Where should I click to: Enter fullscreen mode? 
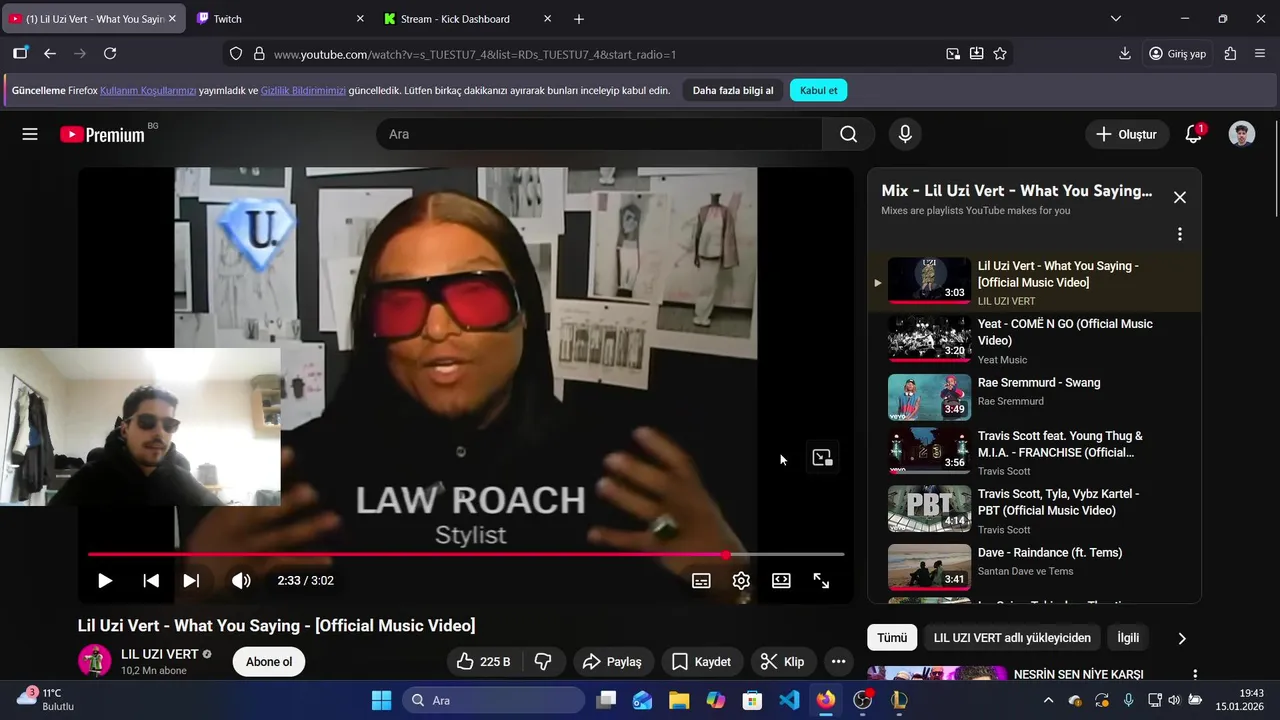point(821,580)
